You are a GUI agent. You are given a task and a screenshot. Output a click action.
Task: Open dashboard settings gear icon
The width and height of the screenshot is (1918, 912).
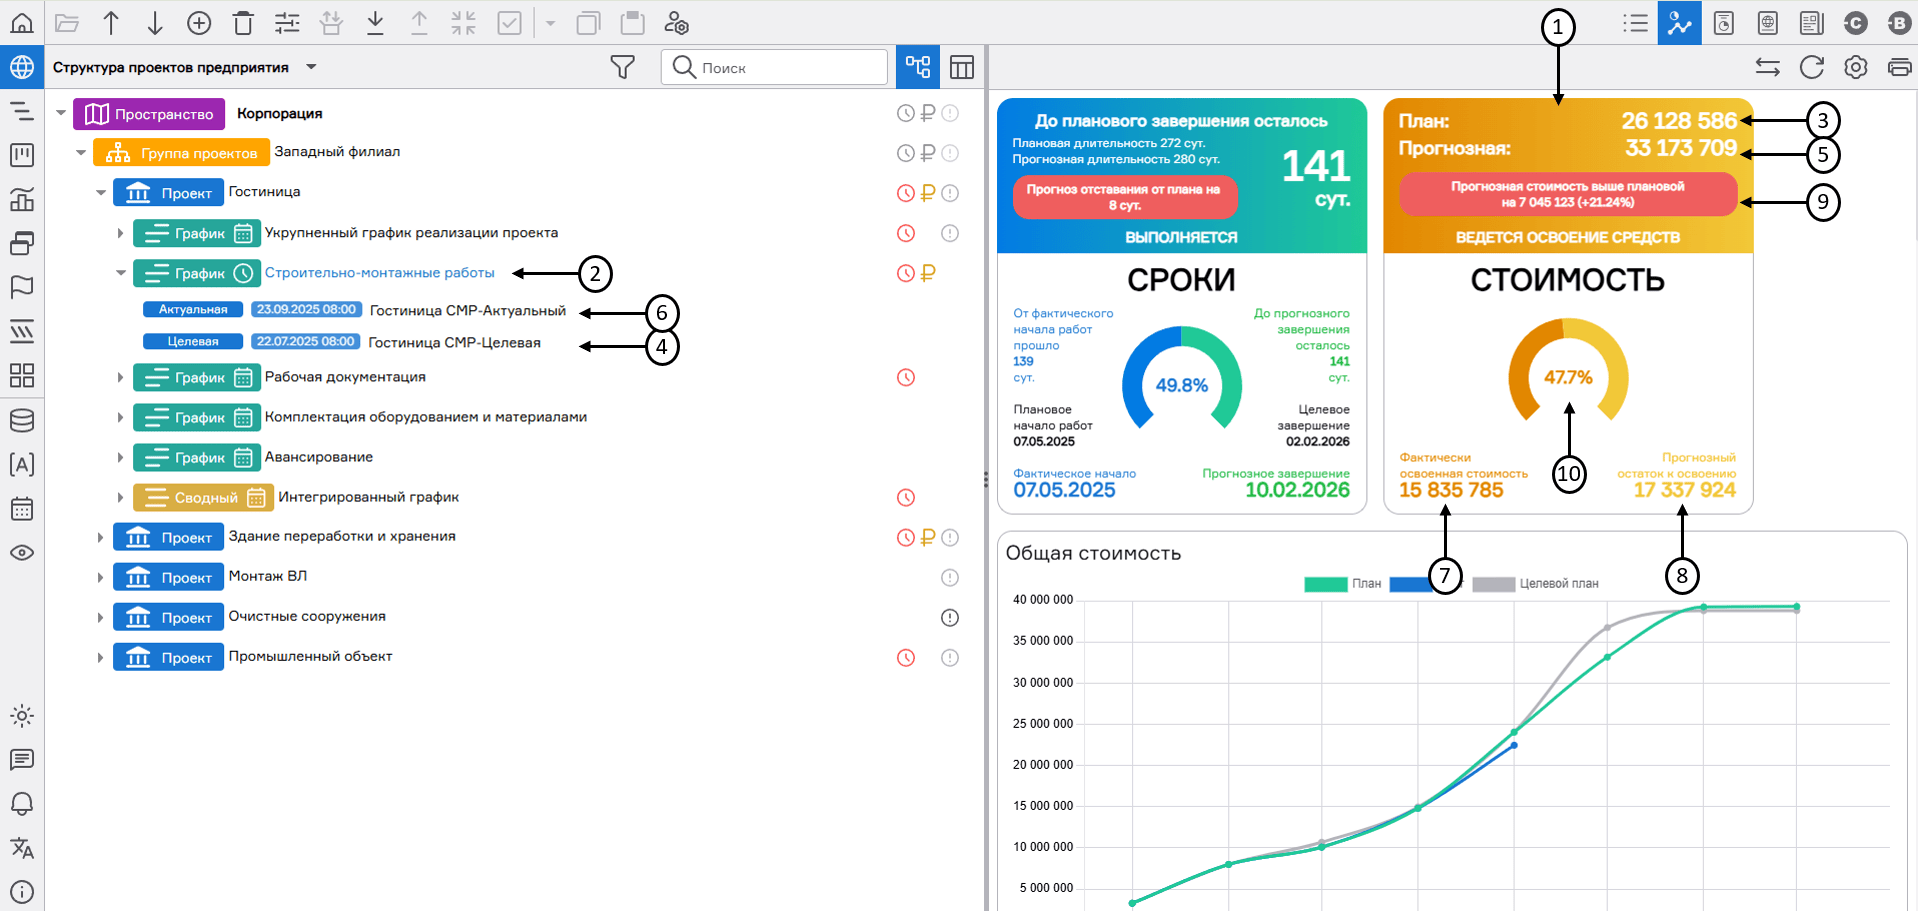(1855, 67)
